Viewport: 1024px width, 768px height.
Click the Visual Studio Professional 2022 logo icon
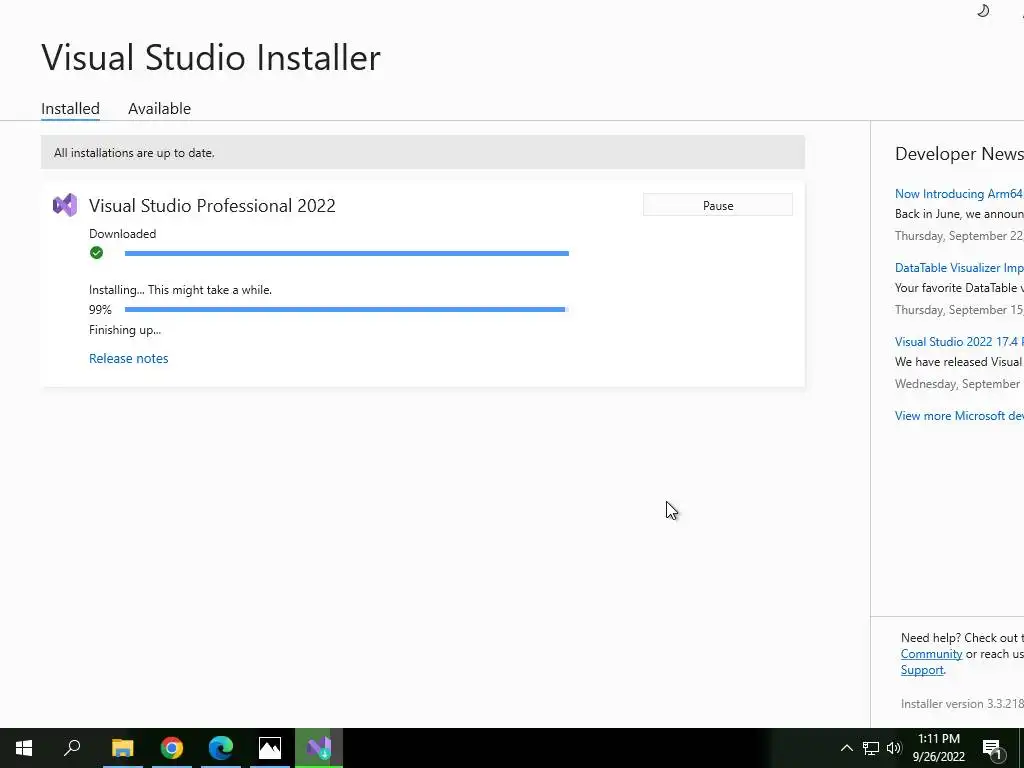65,206
